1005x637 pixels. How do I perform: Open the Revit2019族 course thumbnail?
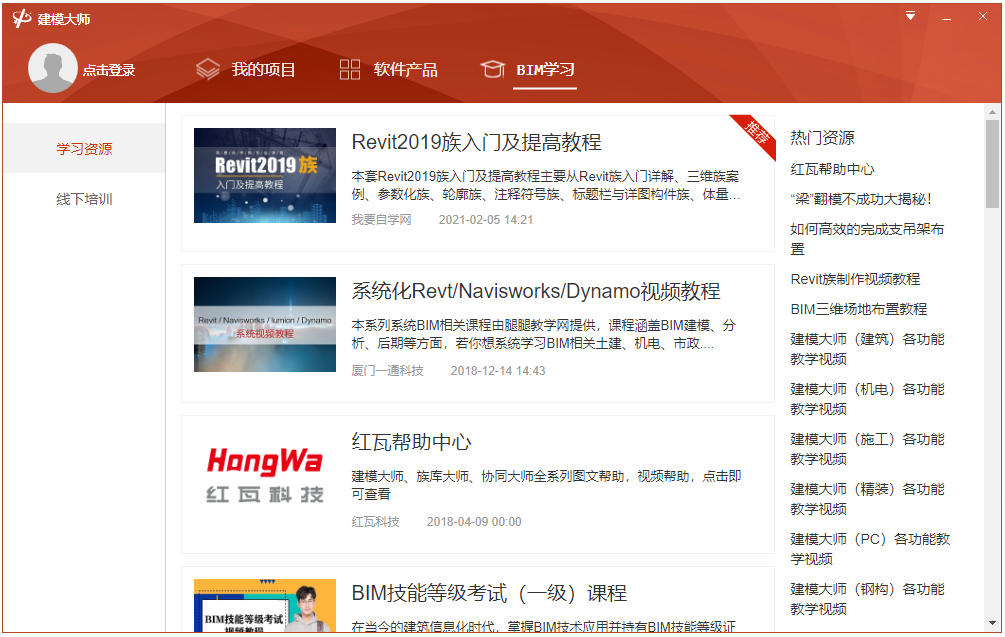pos(265,176)
